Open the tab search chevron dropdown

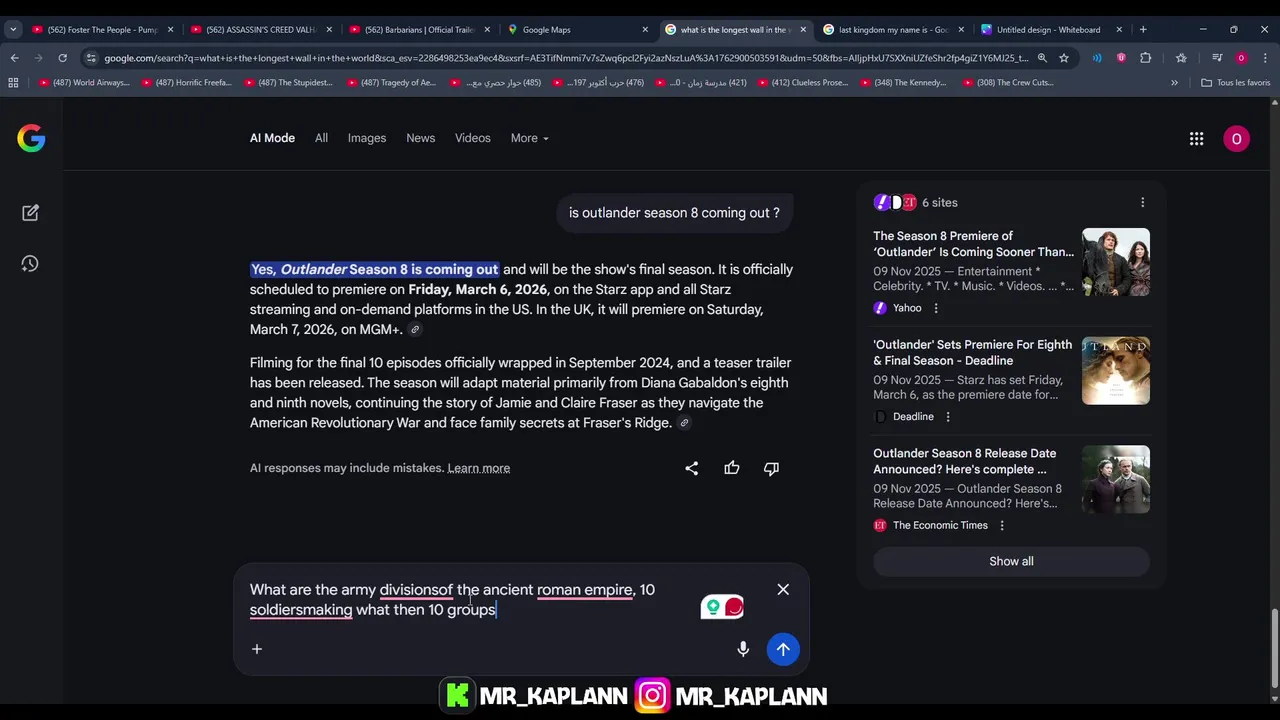[13, 30]
